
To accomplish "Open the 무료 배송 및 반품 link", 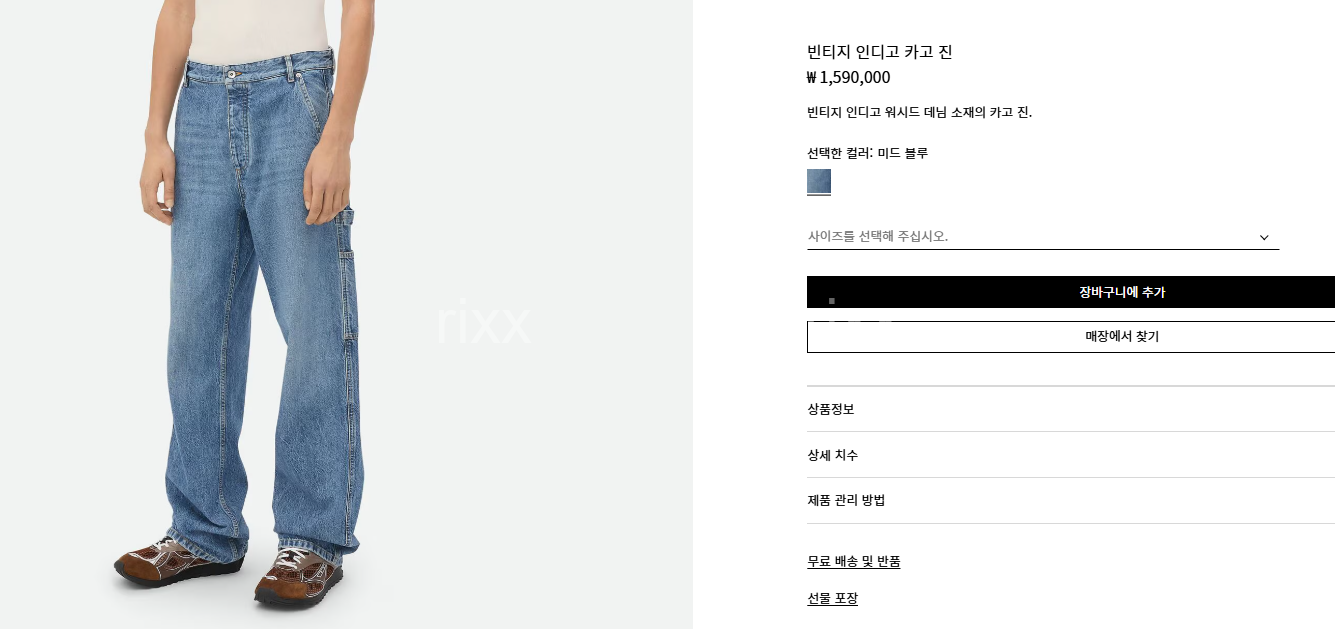I will 853,562.
